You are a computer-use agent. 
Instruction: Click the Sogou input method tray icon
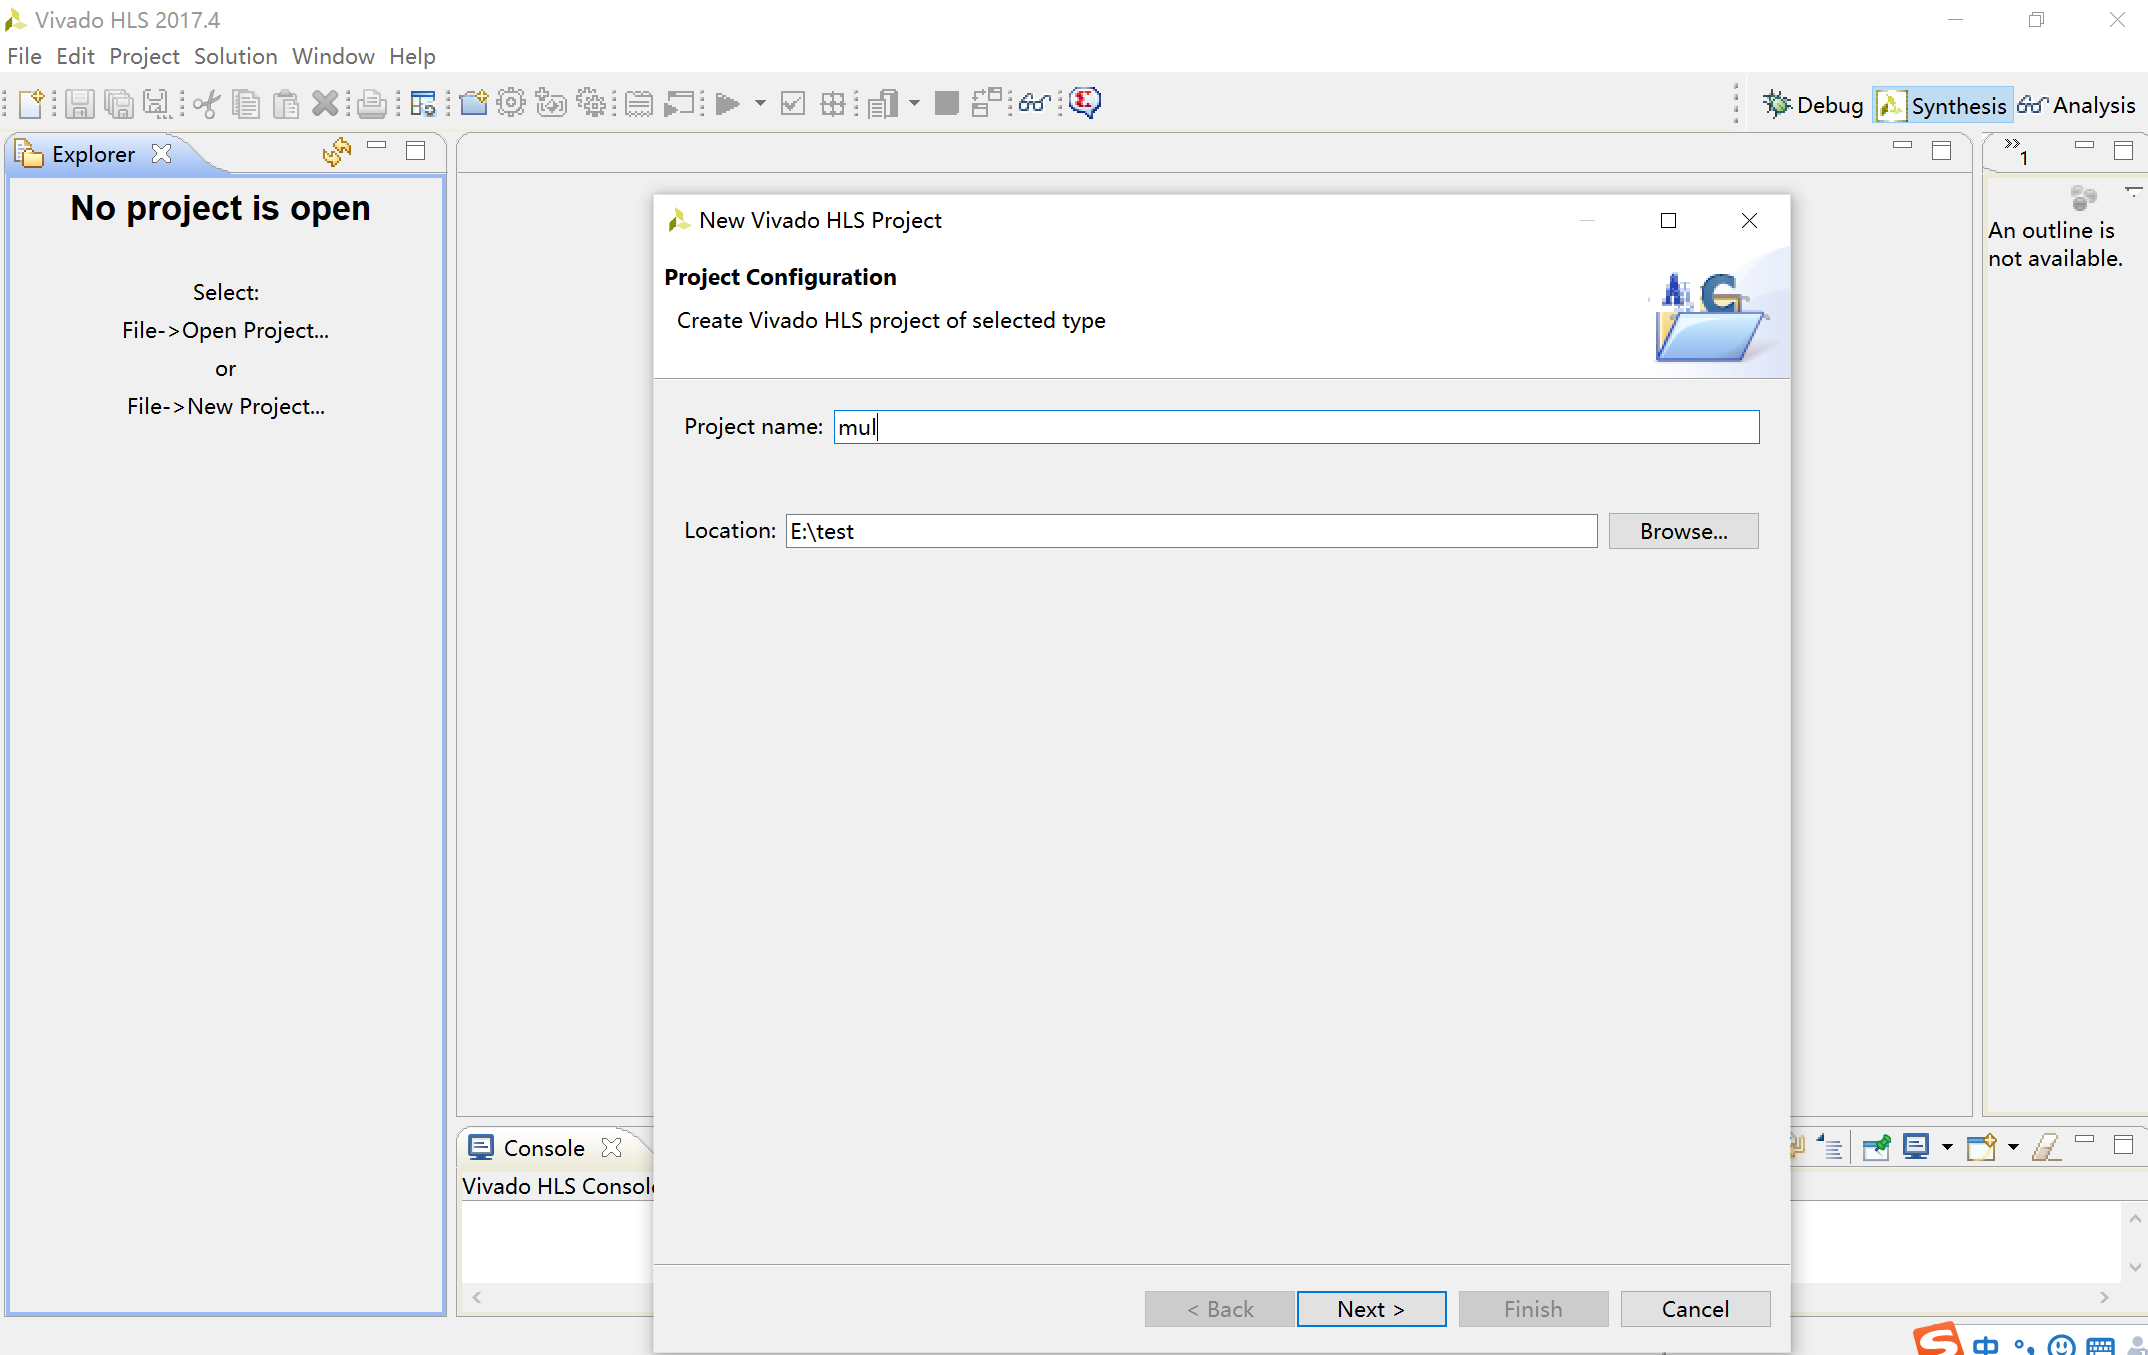coord(1939,1339)
